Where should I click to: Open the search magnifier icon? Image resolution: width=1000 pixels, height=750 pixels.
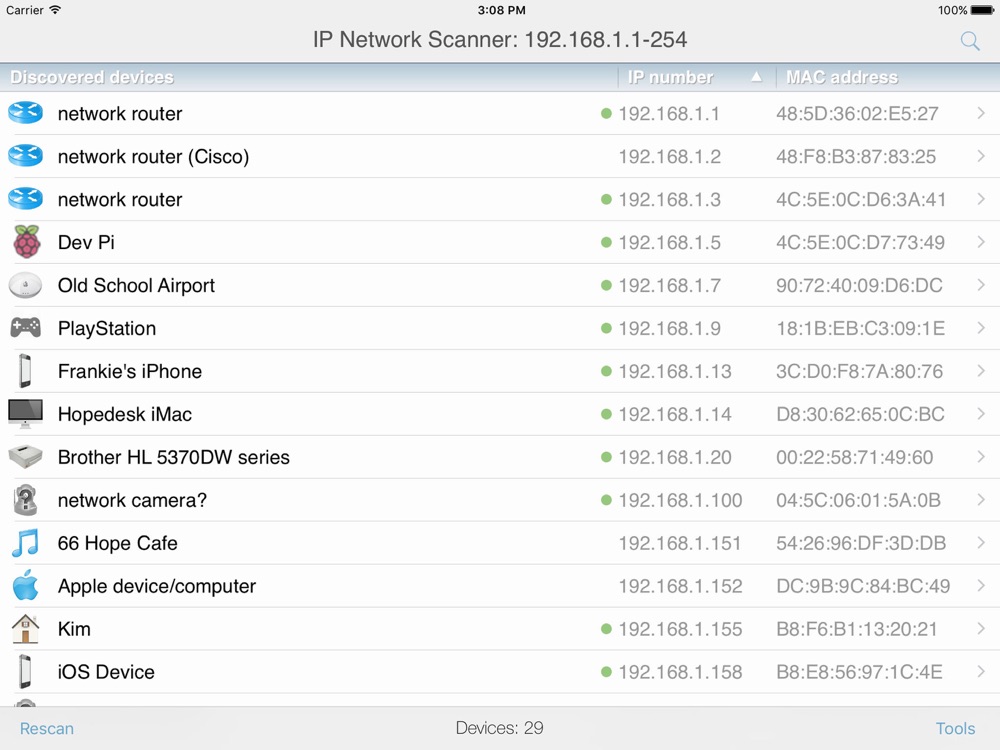970,41
